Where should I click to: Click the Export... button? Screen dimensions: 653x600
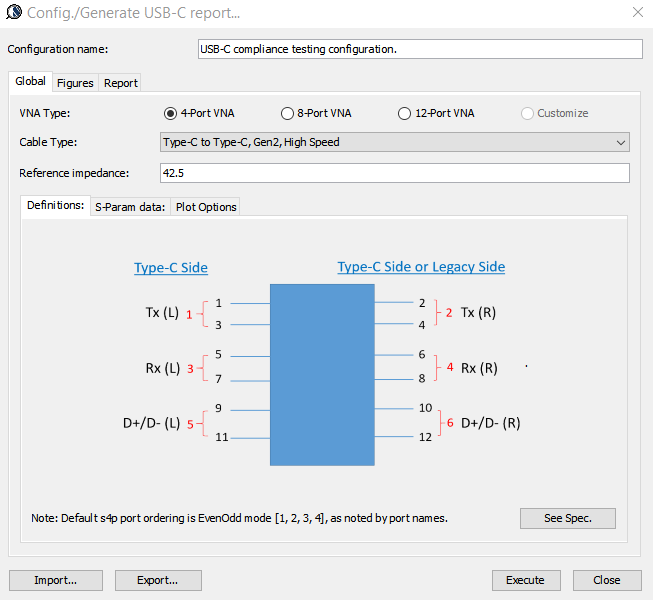point(158,580)
